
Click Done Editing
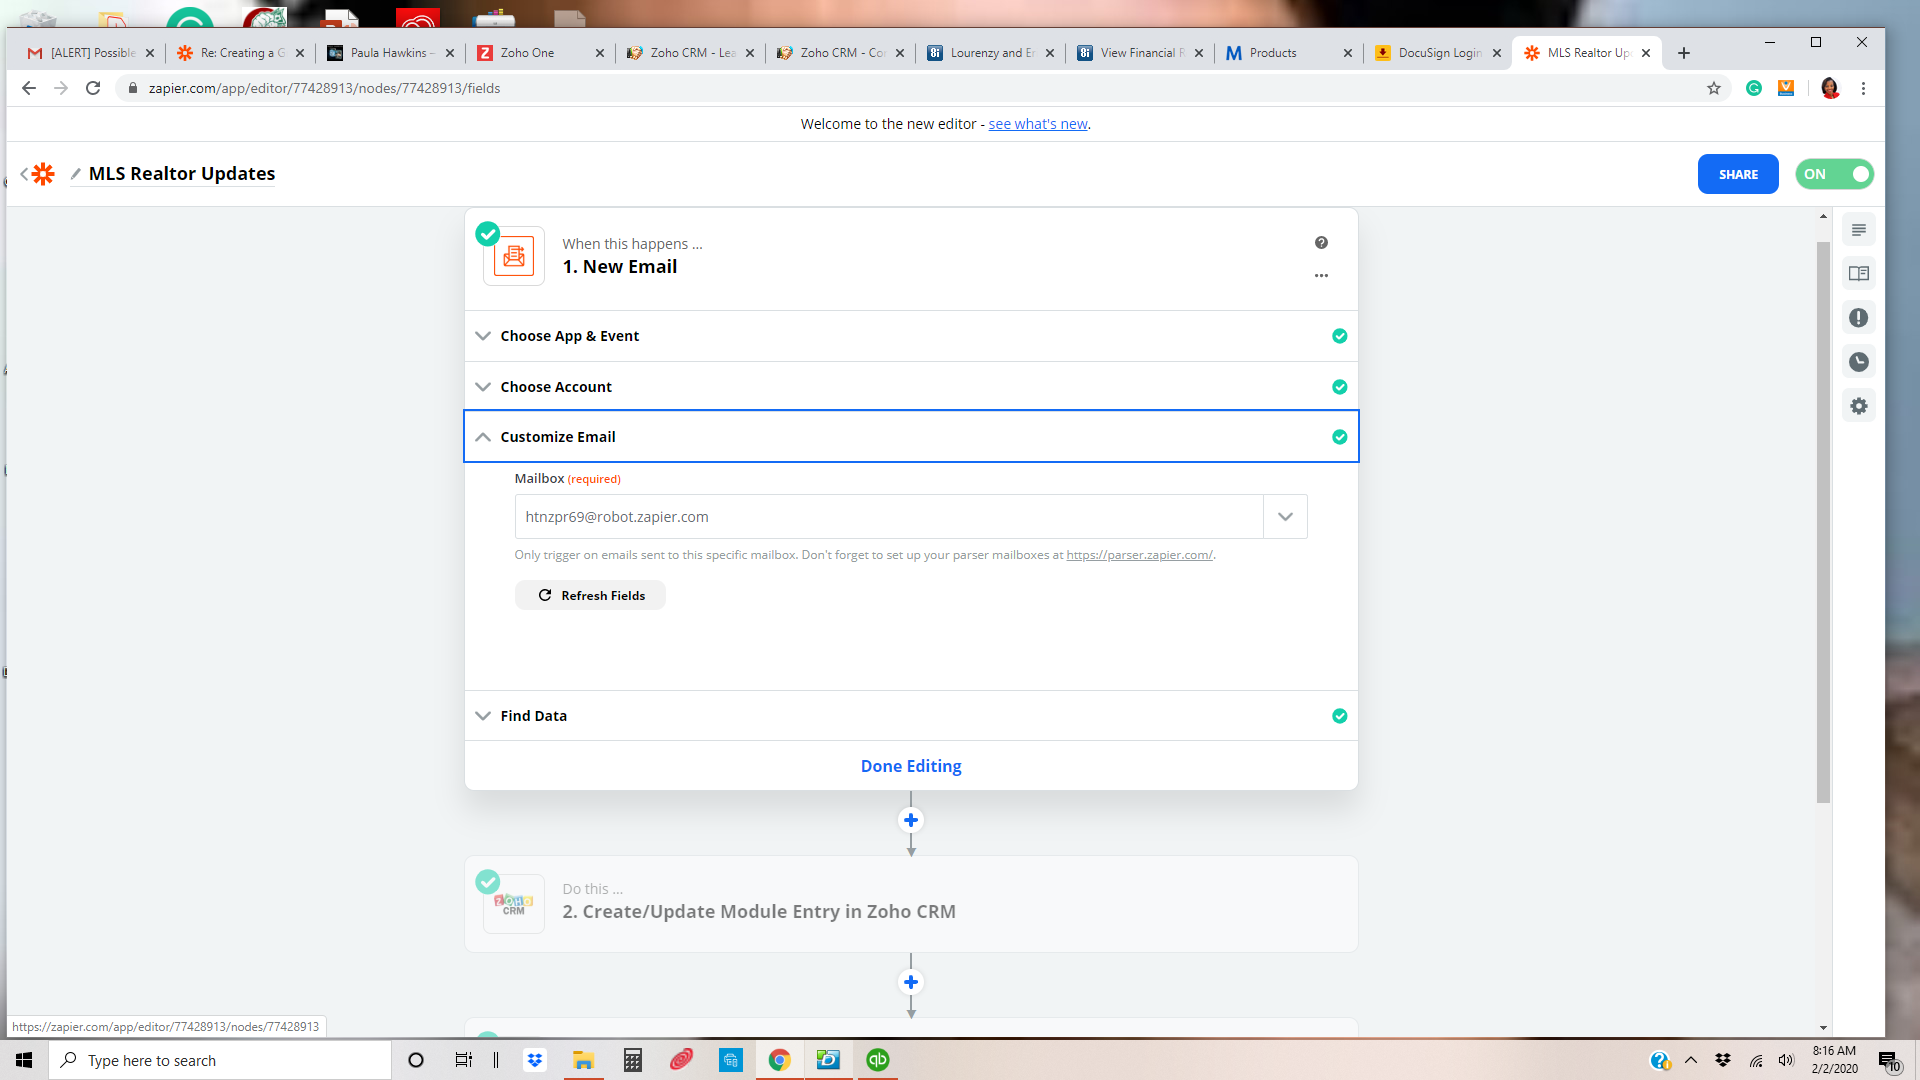pos(911,766)
